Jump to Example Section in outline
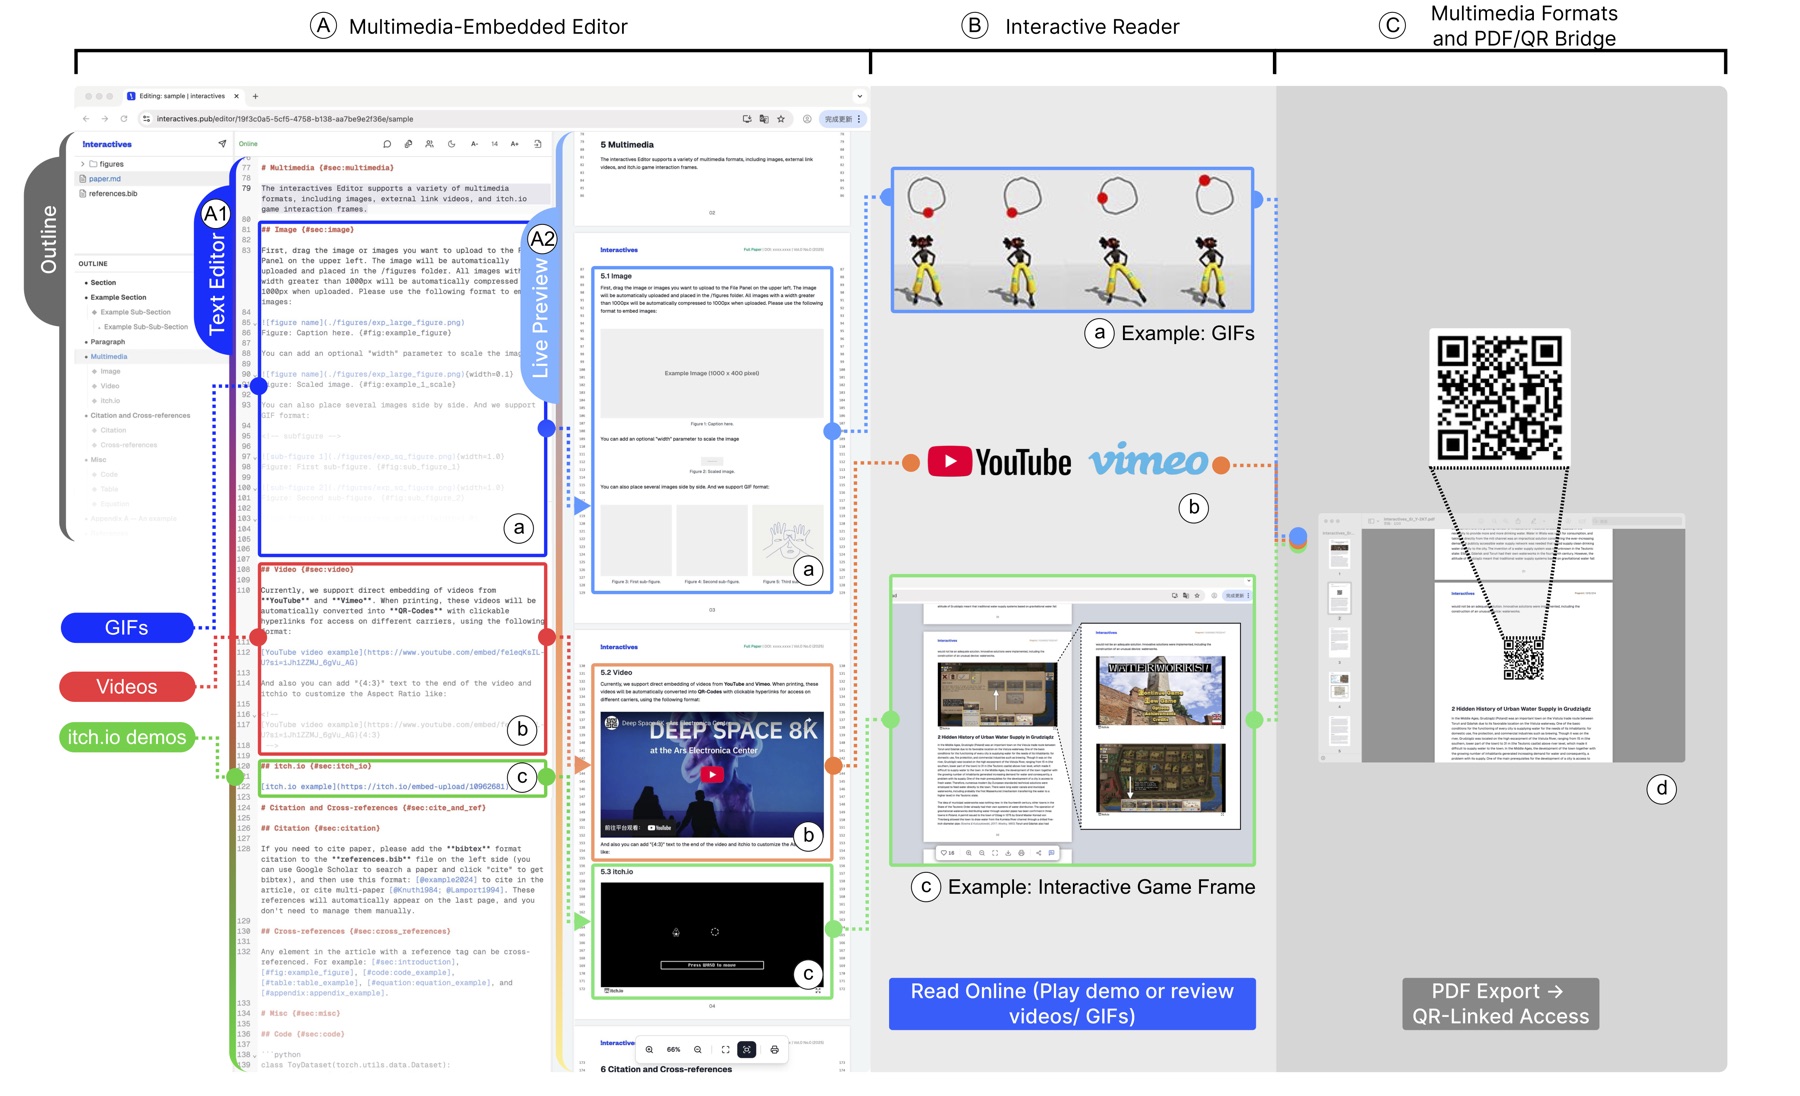1800x1096 pixels. 118,297
